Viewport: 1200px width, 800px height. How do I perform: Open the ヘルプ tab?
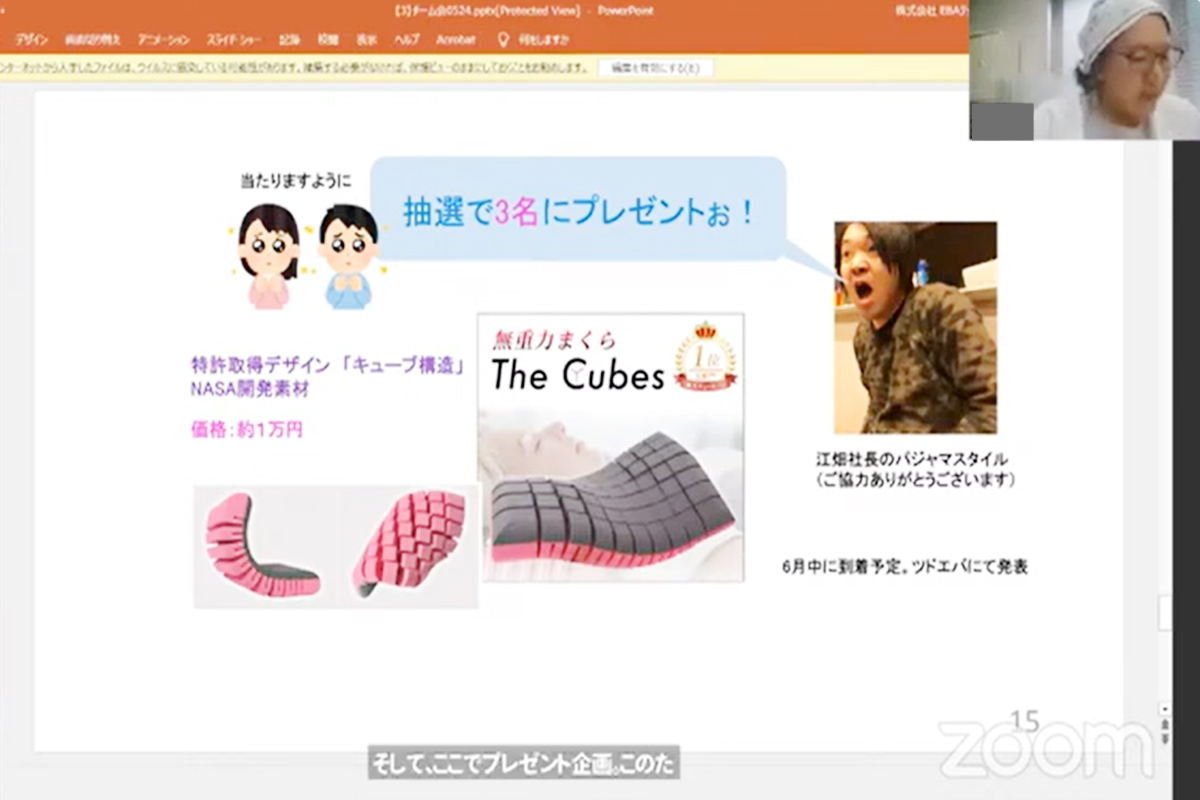(406, 40)
